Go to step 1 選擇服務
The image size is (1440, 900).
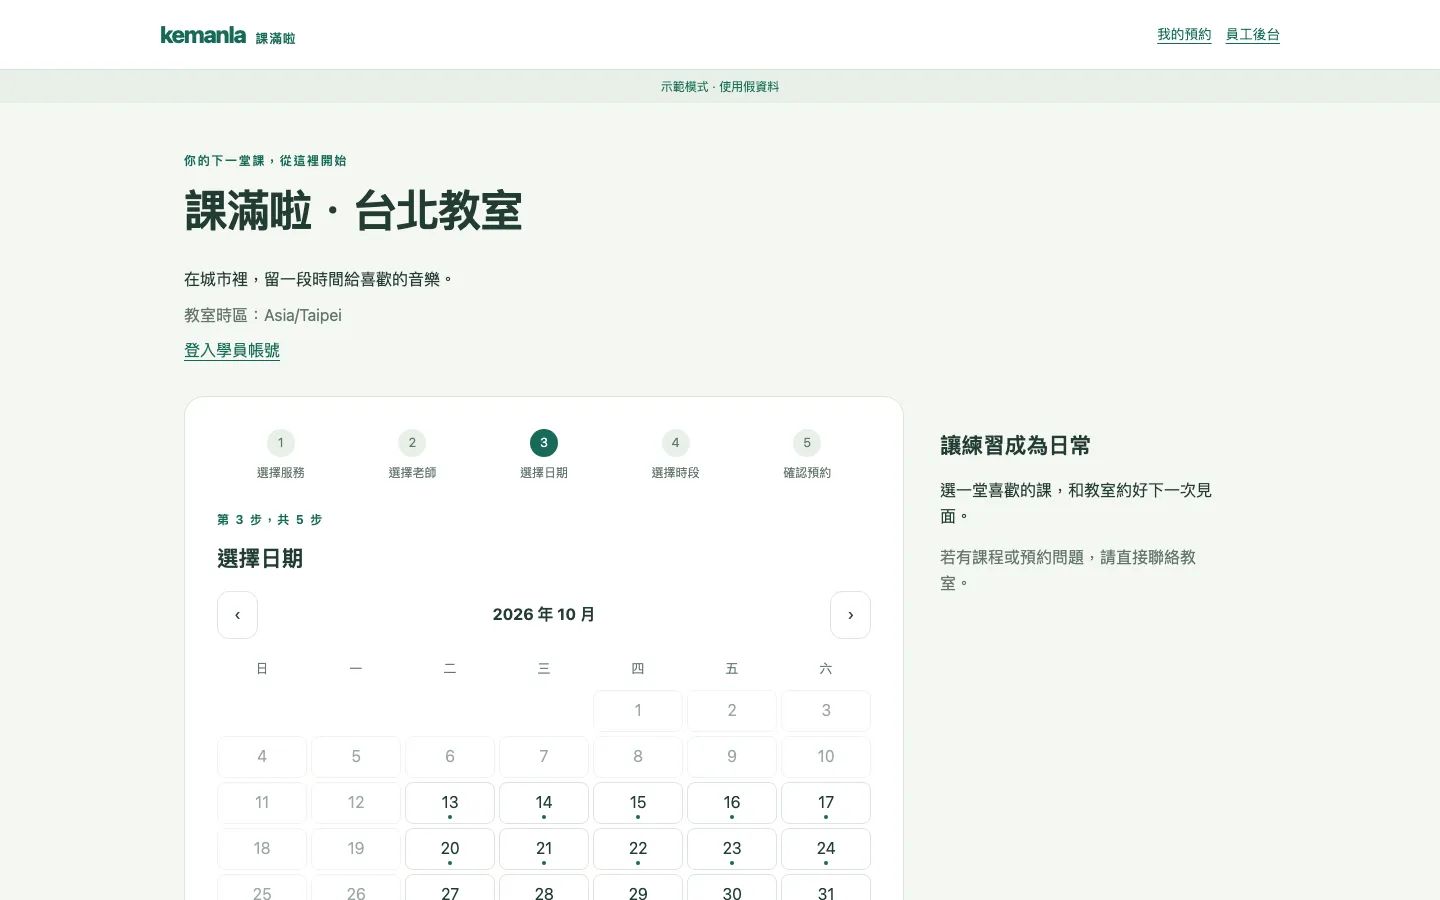pyautogui.click(x=281, y=455)
